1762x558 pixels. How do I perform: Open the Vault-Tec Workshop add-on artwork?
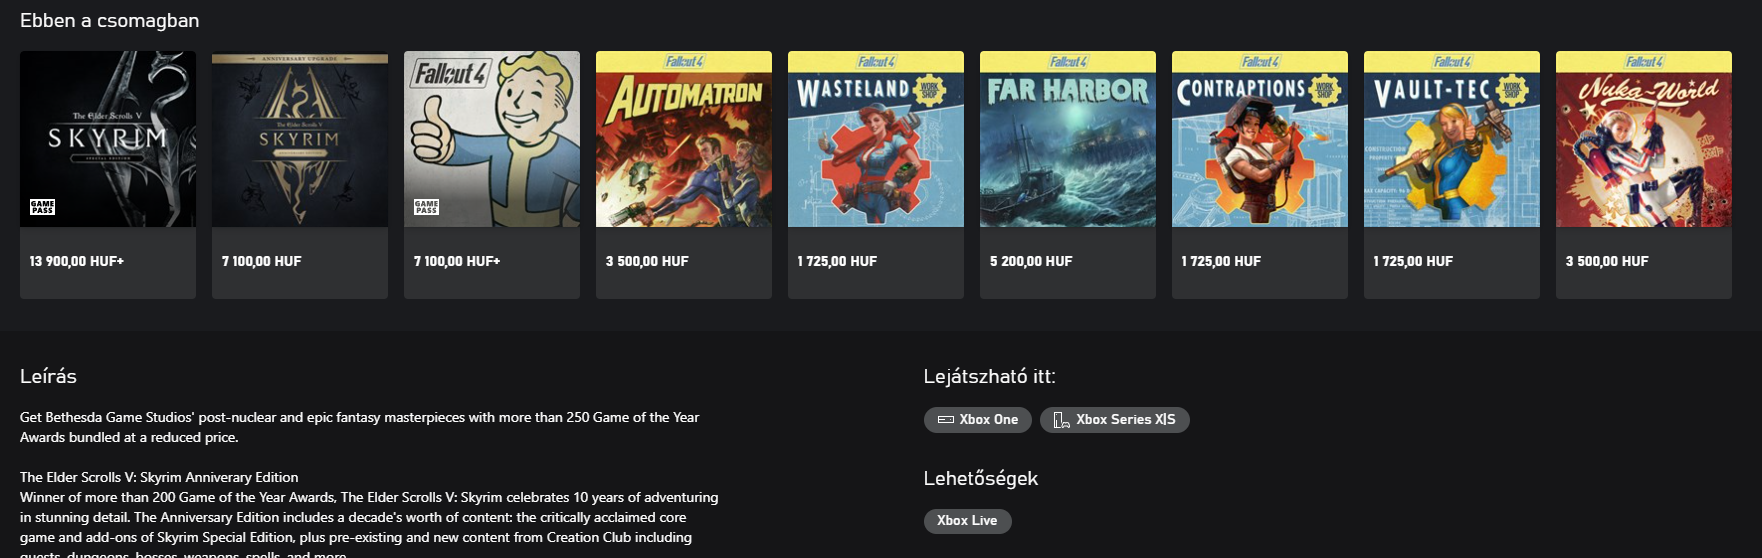click(1452, 139)
